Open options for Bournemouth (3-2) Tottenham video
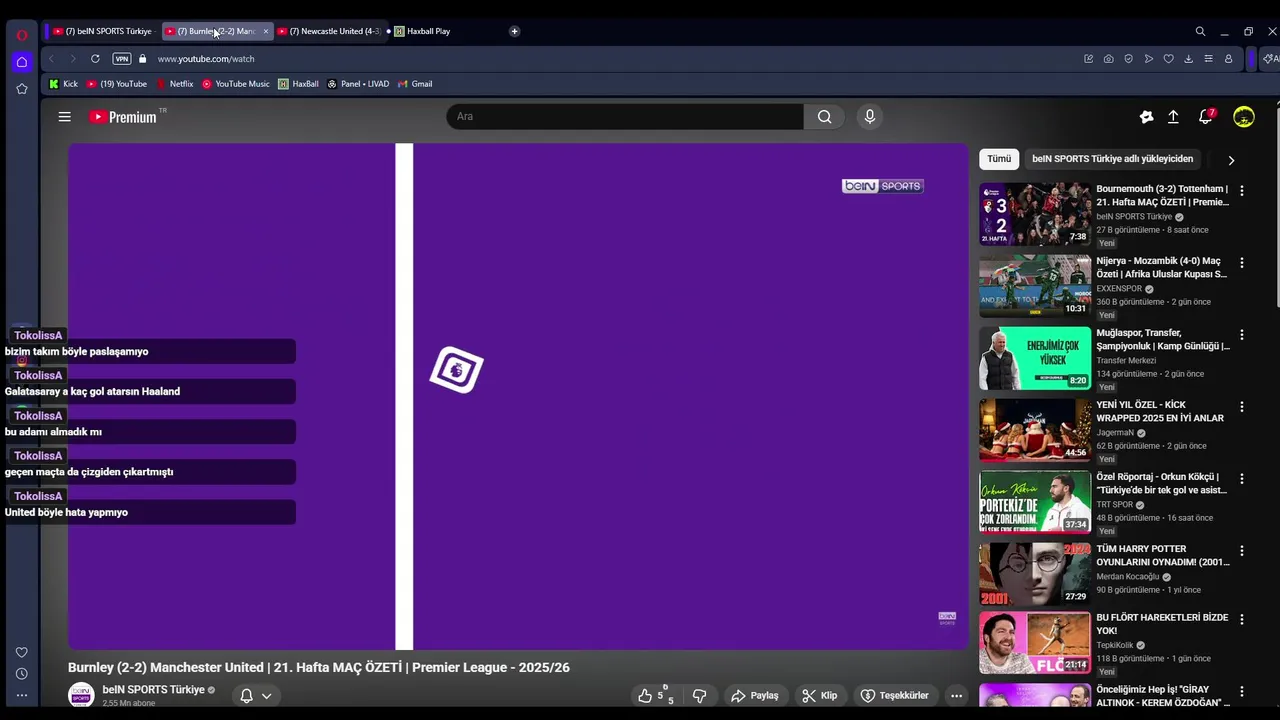 click(x=1242, y=190)
